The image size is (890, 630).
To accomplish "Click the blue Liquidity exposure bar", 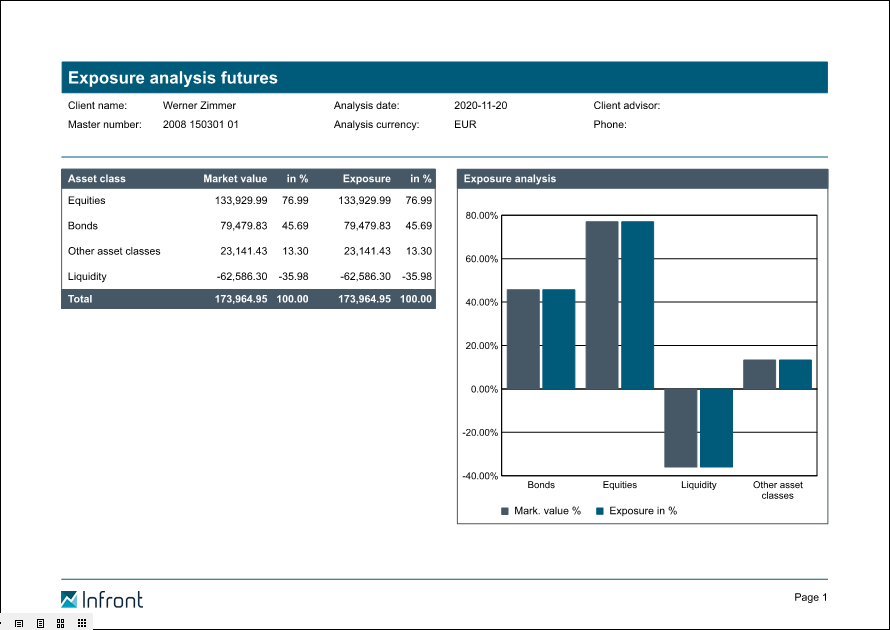I will click(716, 428).
